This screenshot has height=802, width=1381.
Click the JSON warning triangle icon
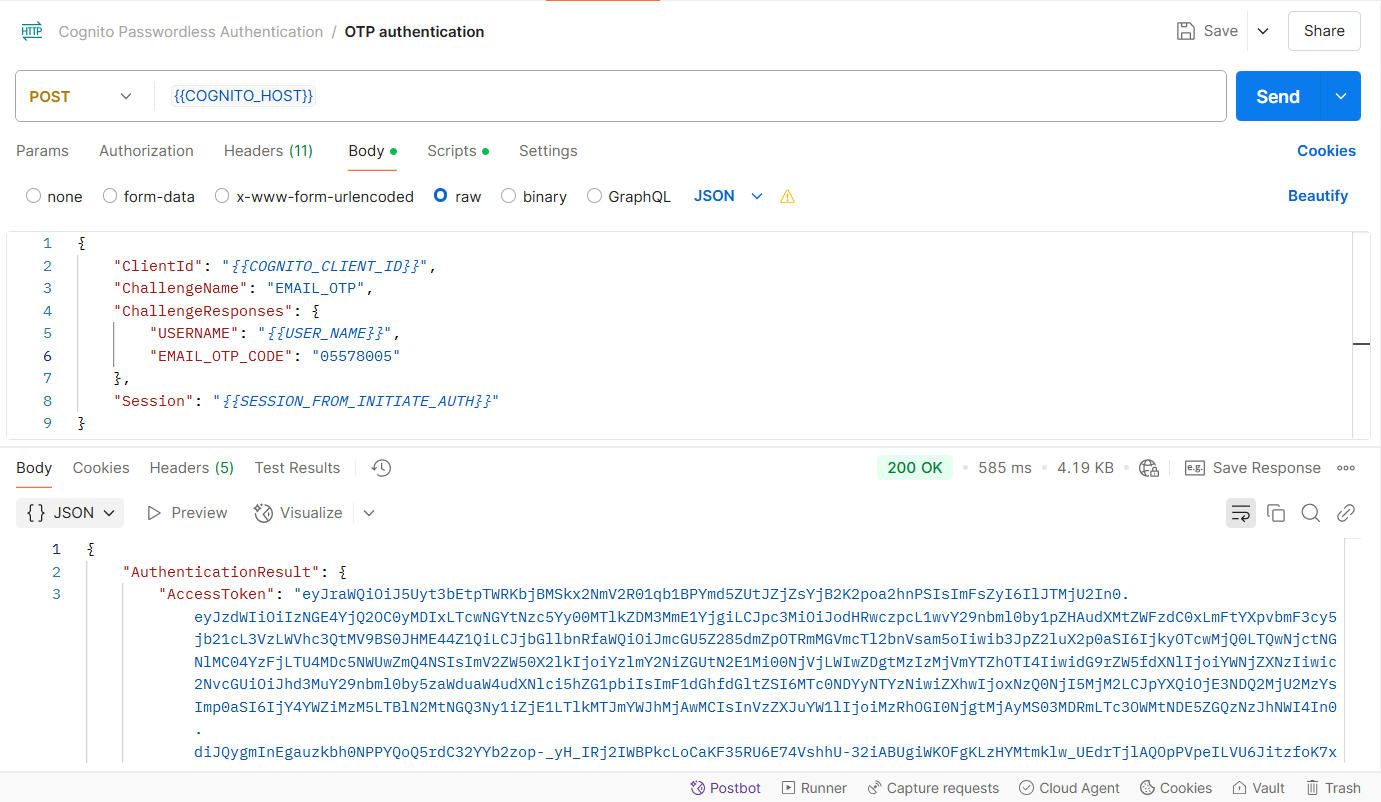coord(787,197)
